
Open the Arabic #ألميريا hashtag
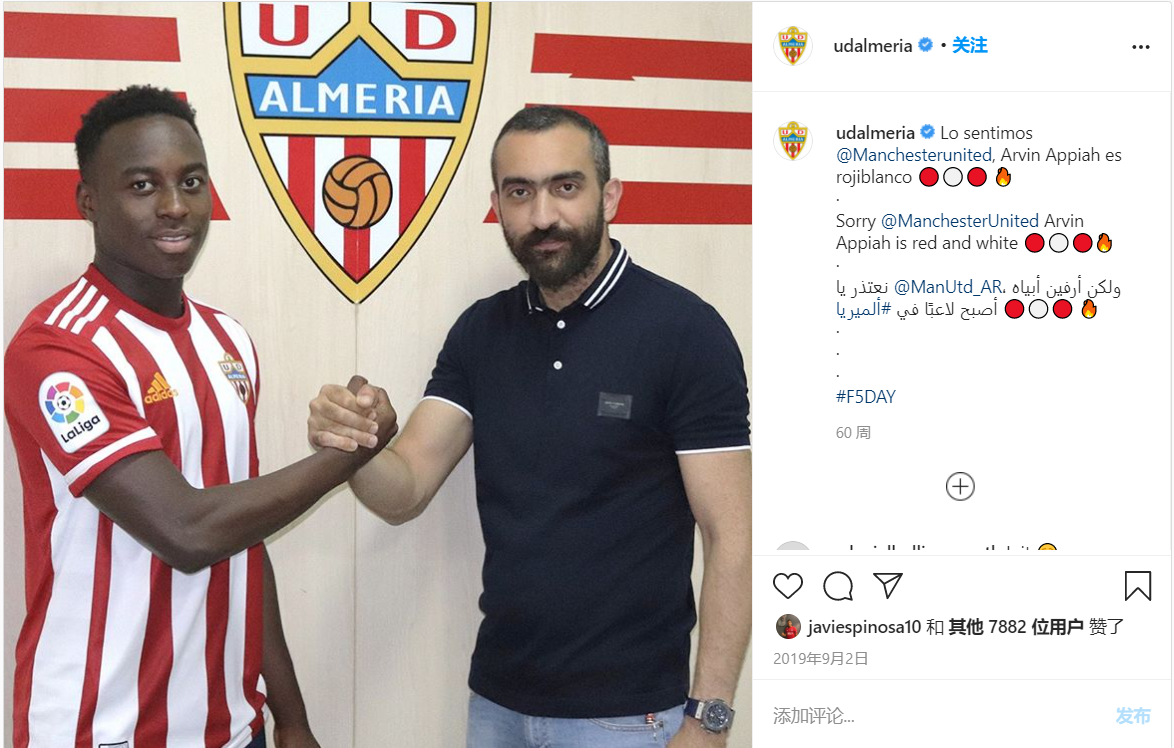click(x=863, y=309)
